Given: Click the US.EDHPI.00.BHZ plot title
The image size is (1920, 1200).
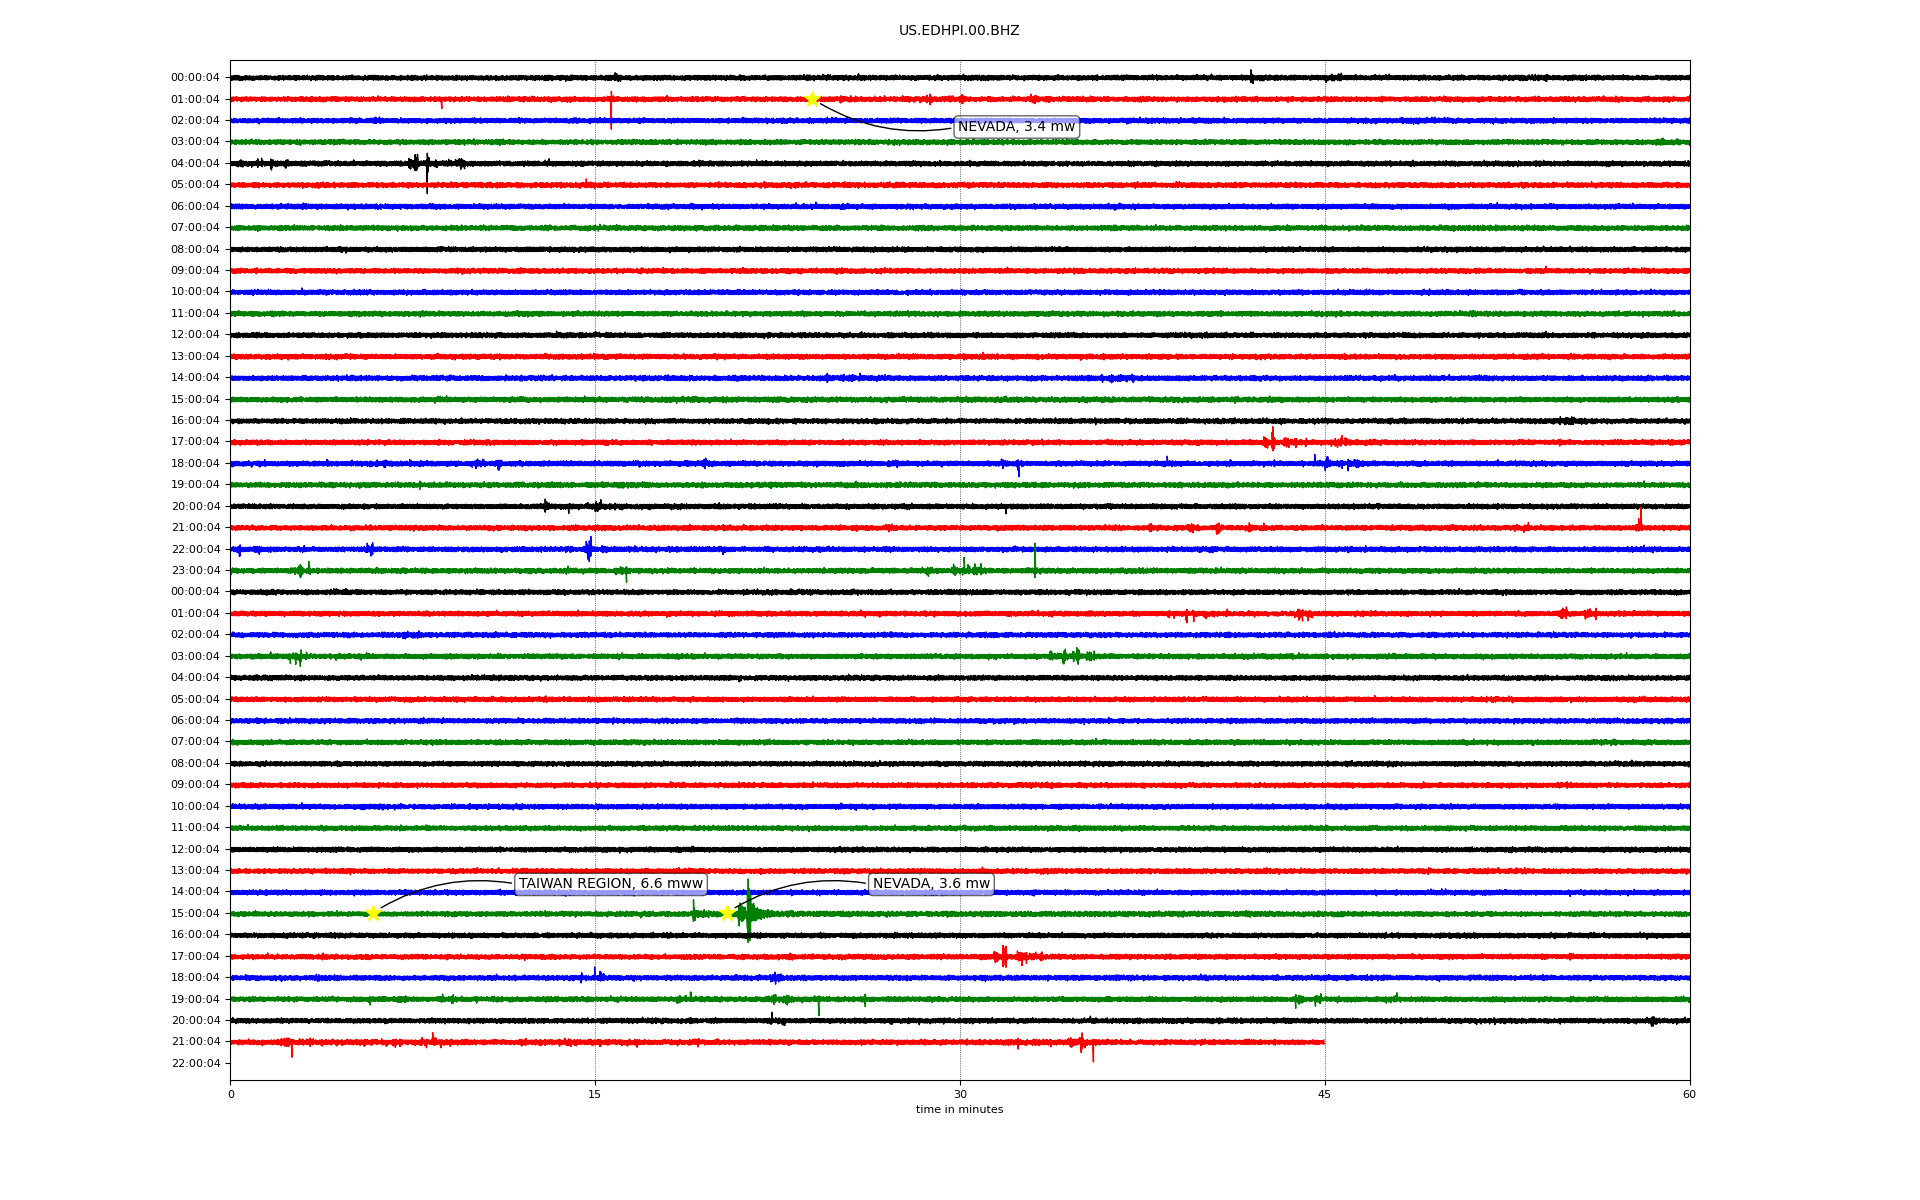Looking at the screenshot, I should (959, 31).
